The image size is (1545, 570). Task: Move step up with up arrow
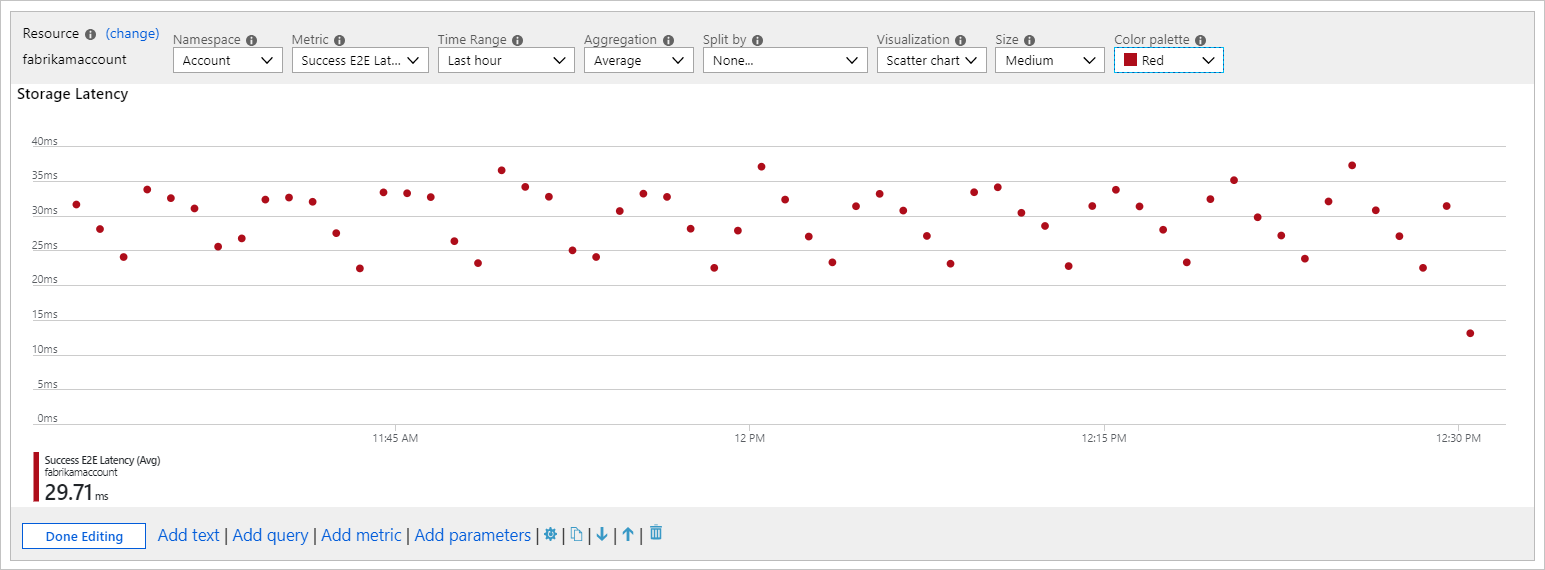pos(628,535)
